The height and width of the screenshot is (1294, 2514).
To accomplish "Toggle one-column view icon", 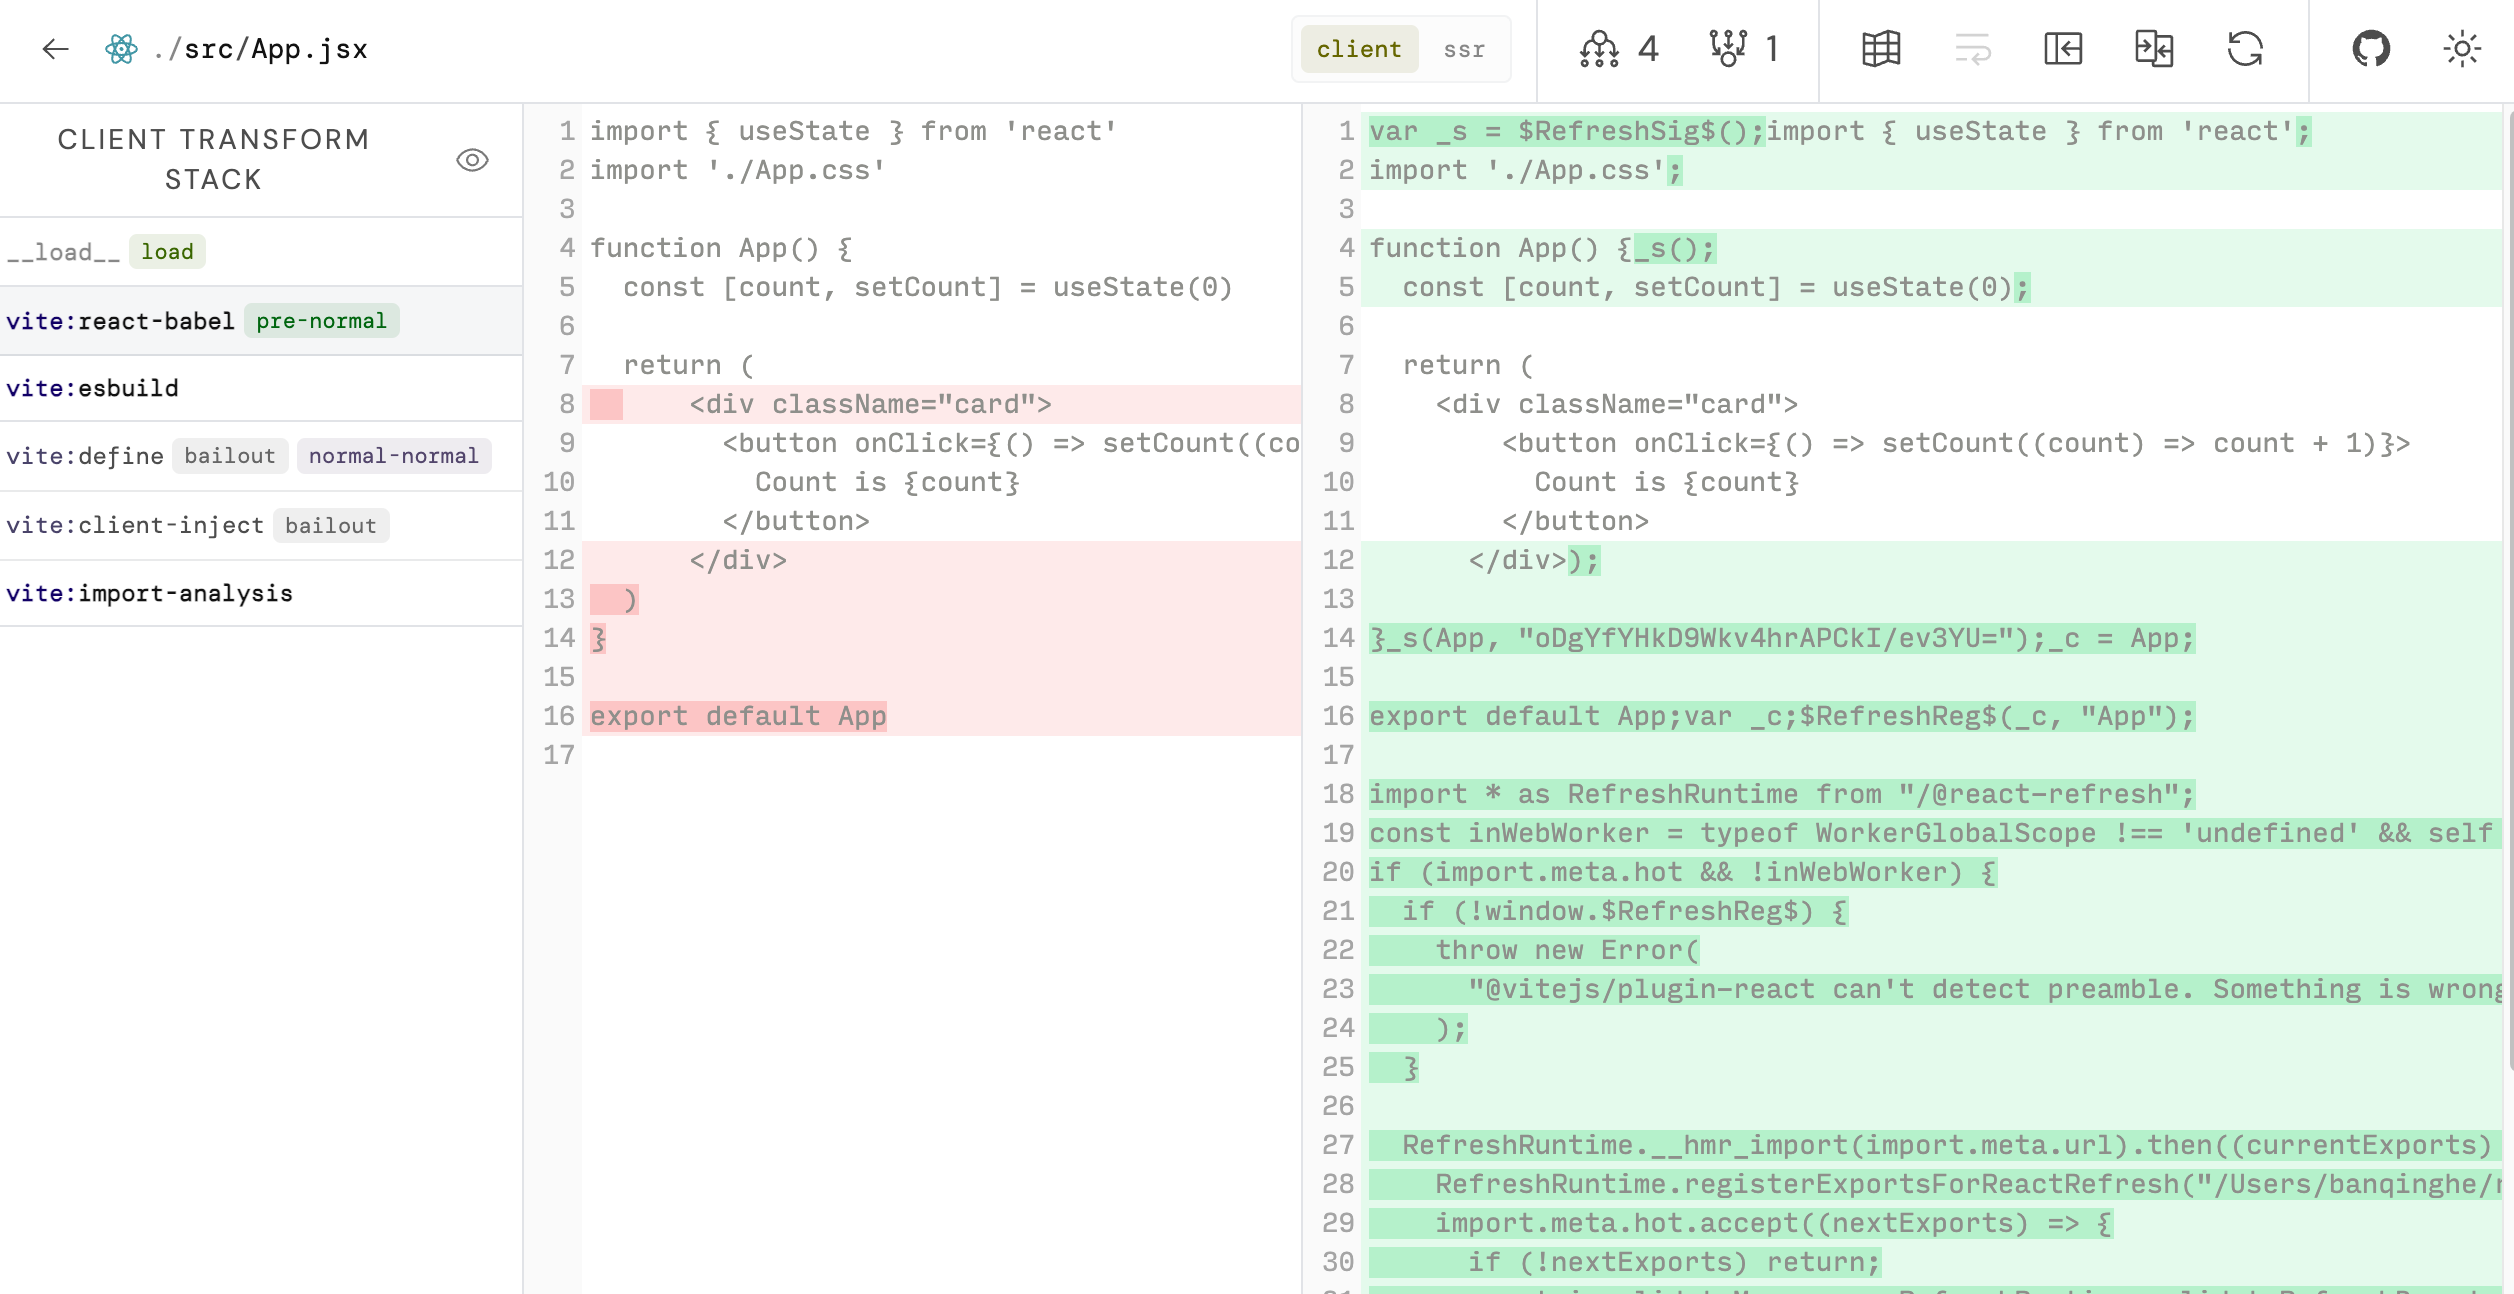I will (x=2063, y=49).
